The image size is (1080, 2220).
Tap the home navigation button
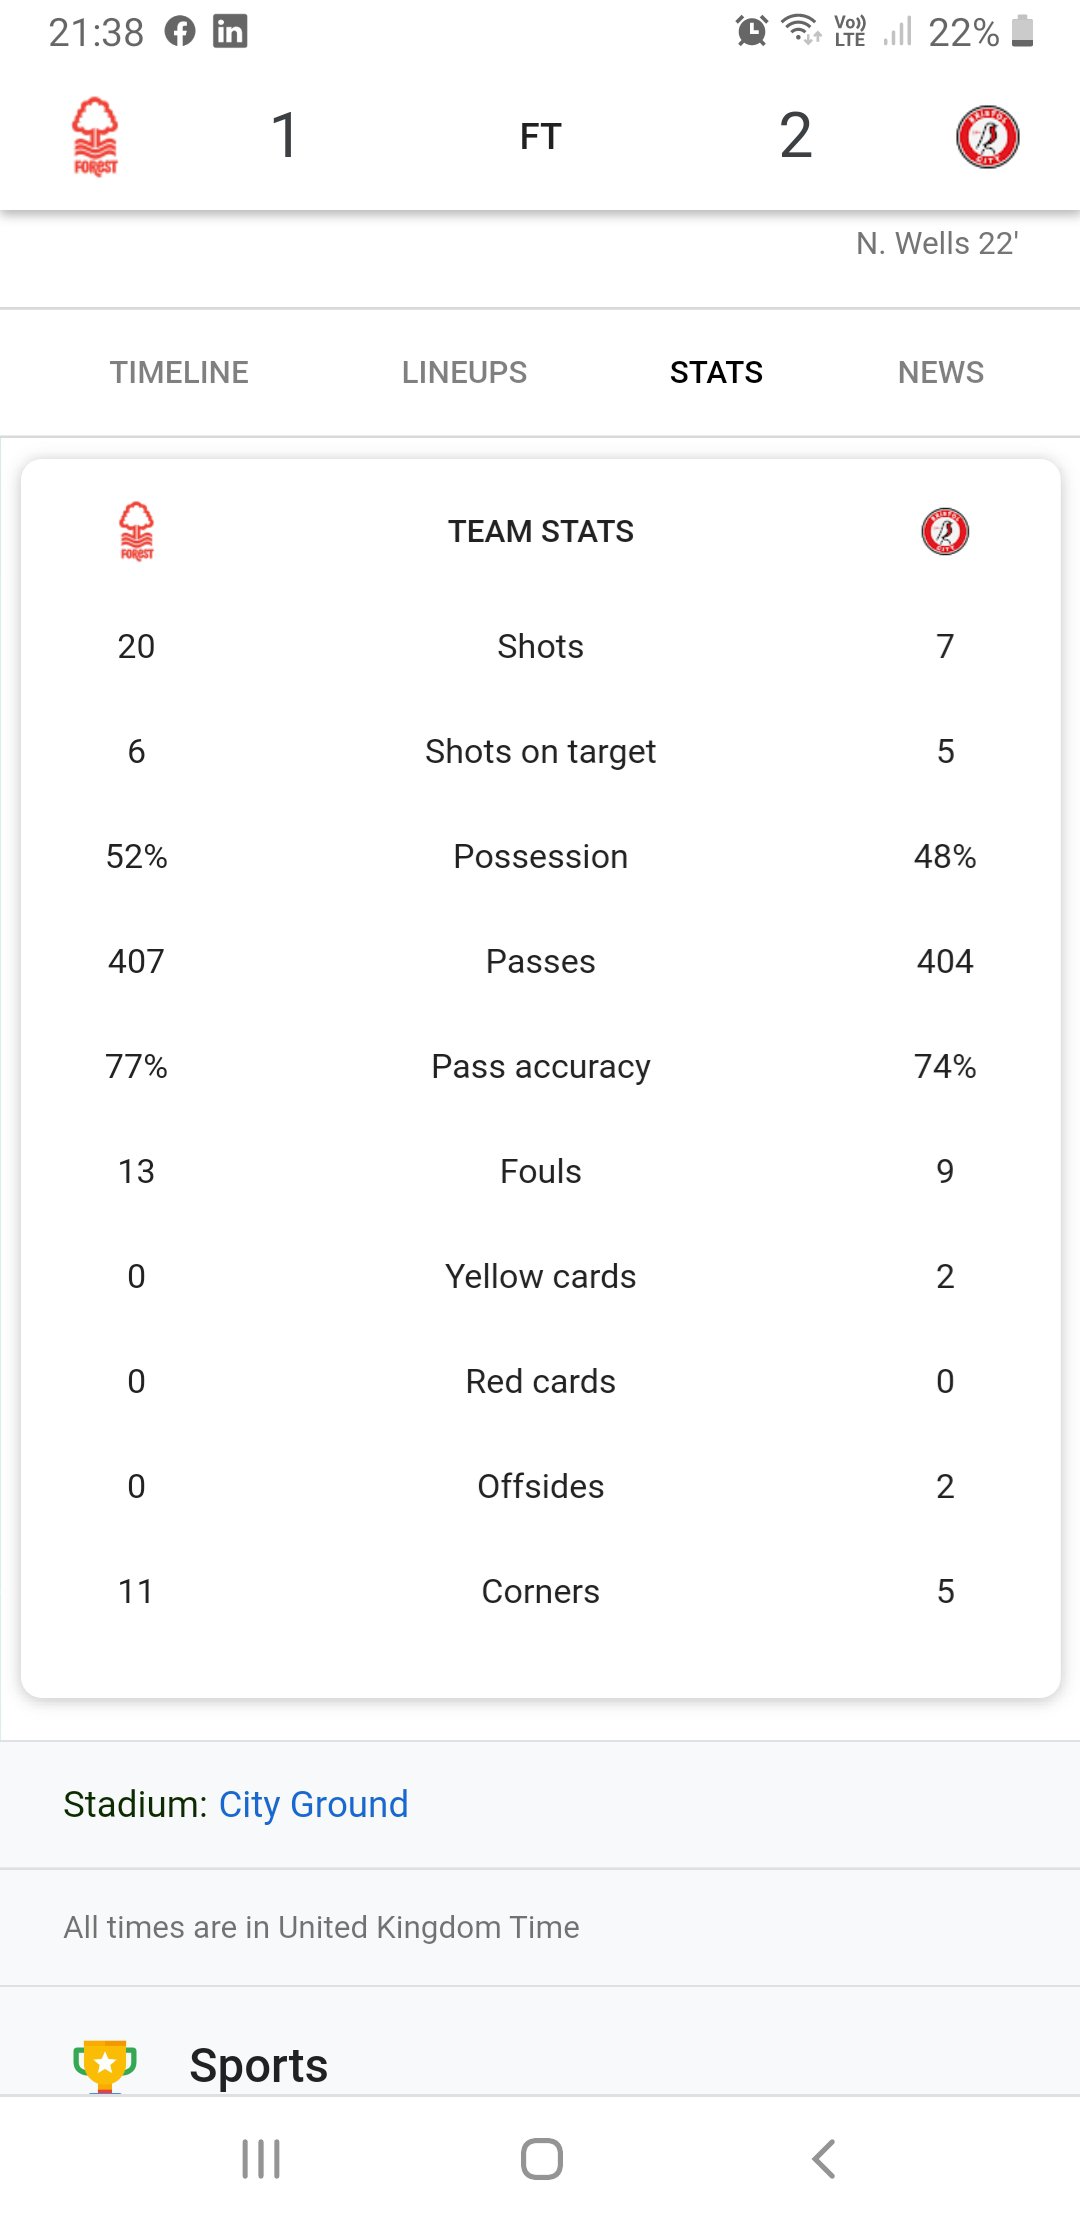coord(541,2158)
